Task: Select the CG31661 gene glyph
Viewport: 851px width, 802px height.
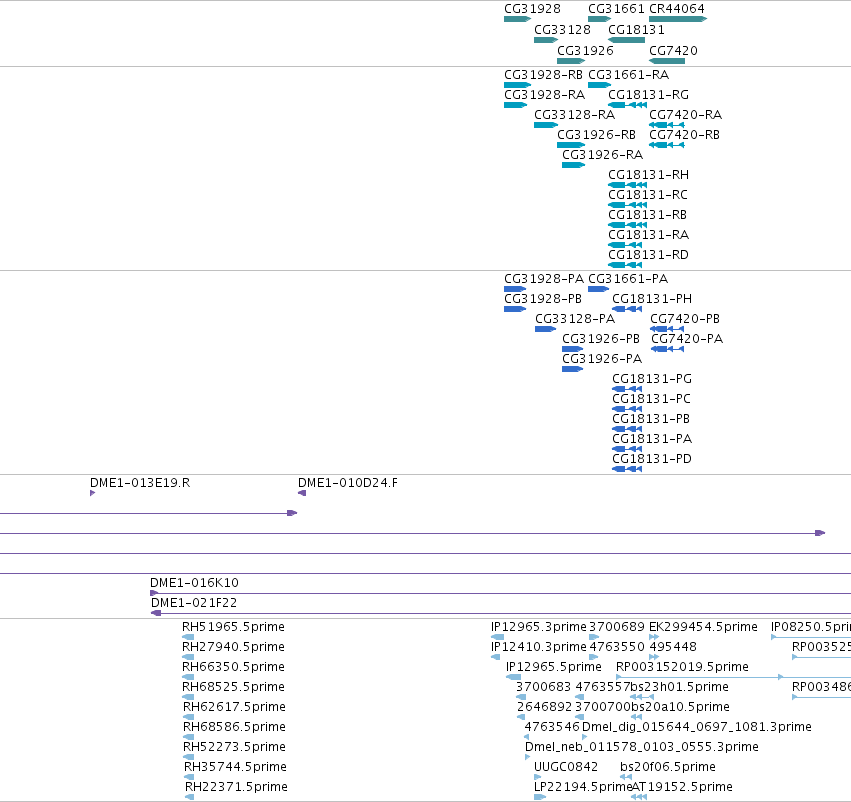Action: click(x=600, y=19)
